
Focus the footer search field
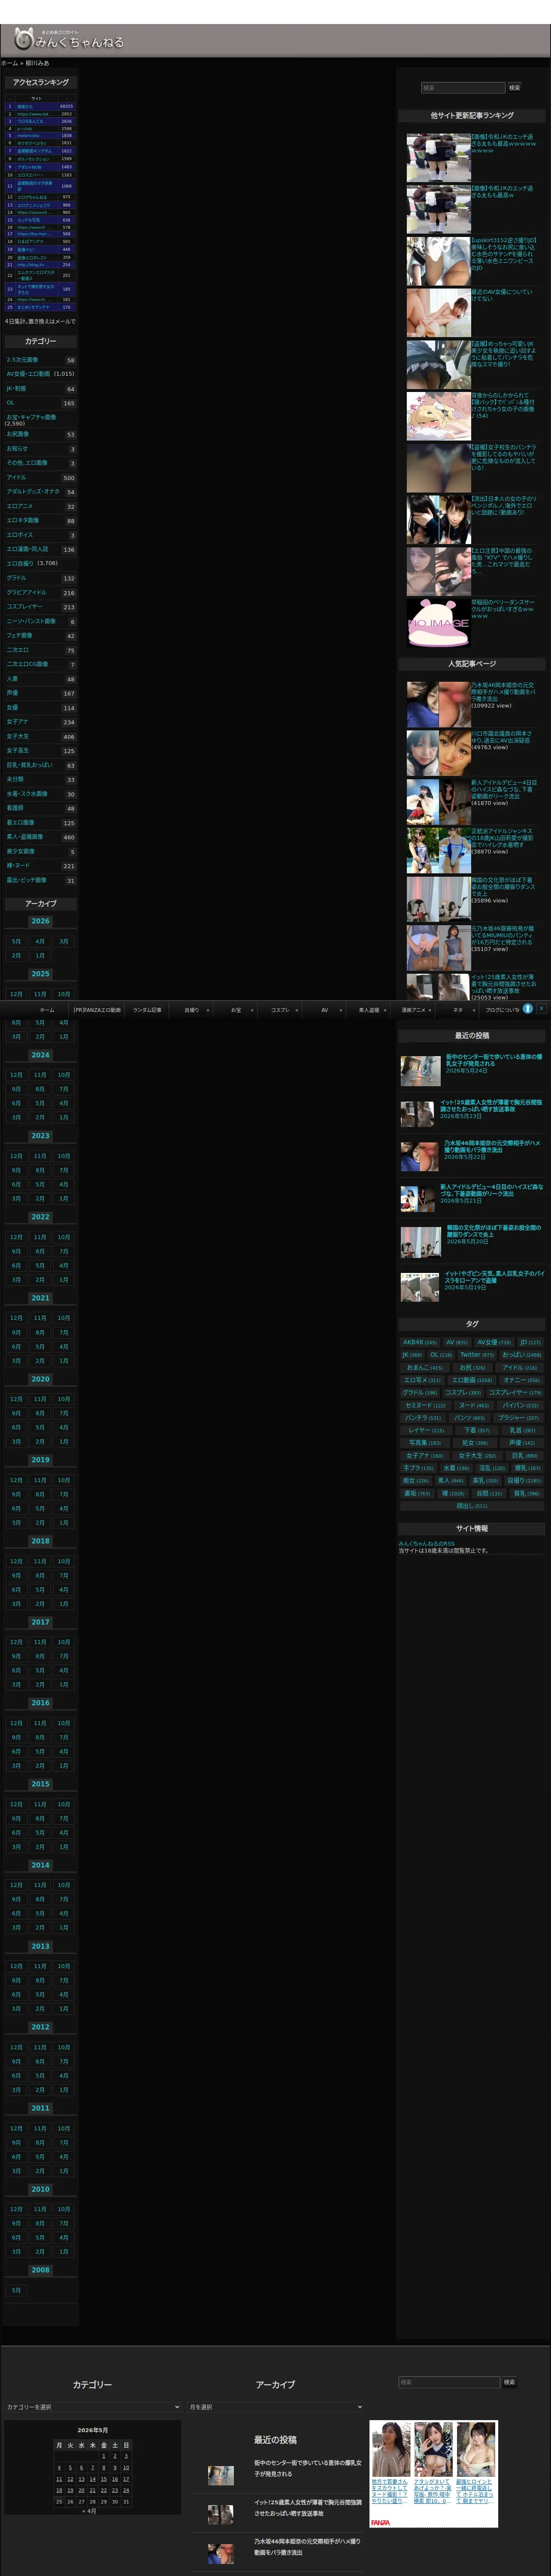pos(449,2382)
